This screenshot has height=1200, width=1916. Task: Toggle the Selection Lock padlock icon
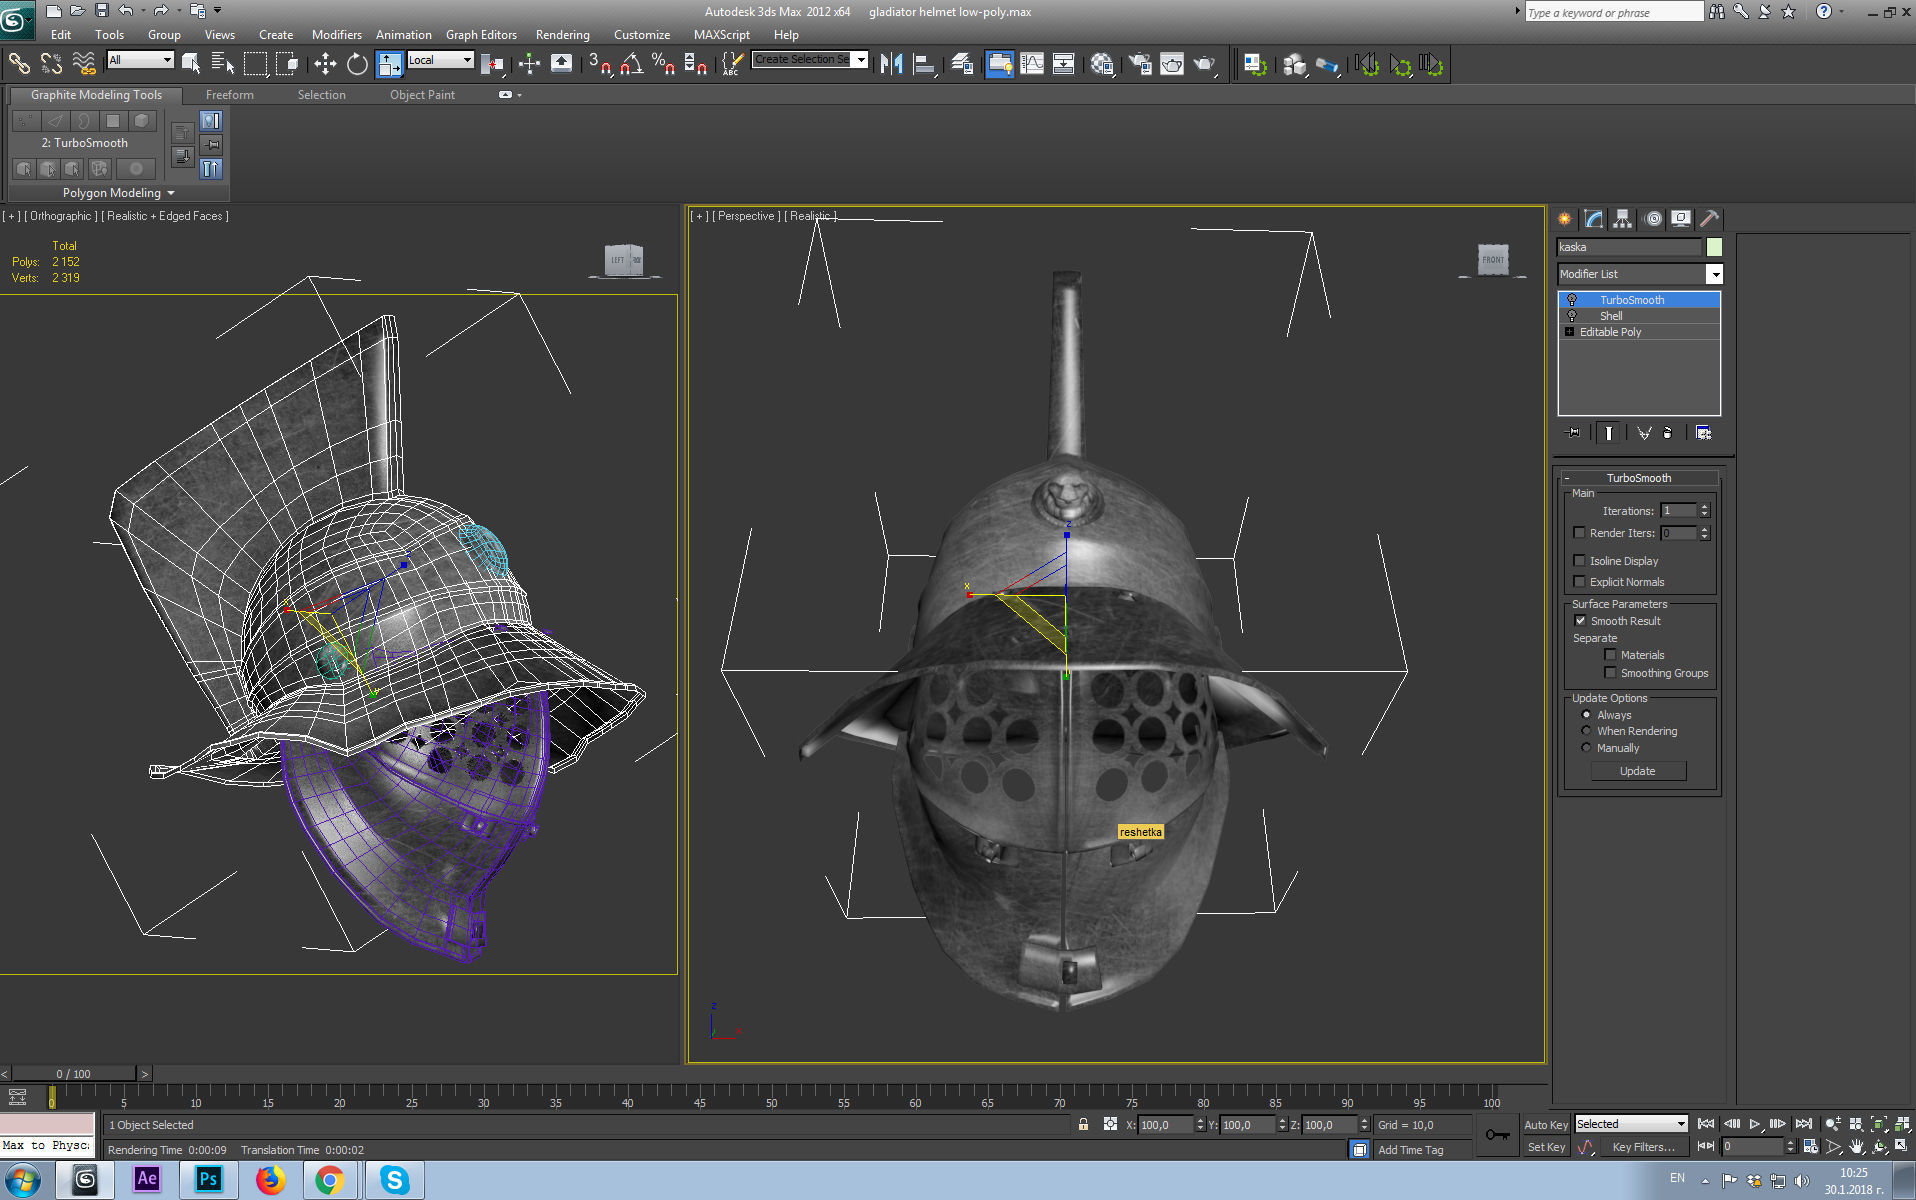(x=1083, y=1125)
